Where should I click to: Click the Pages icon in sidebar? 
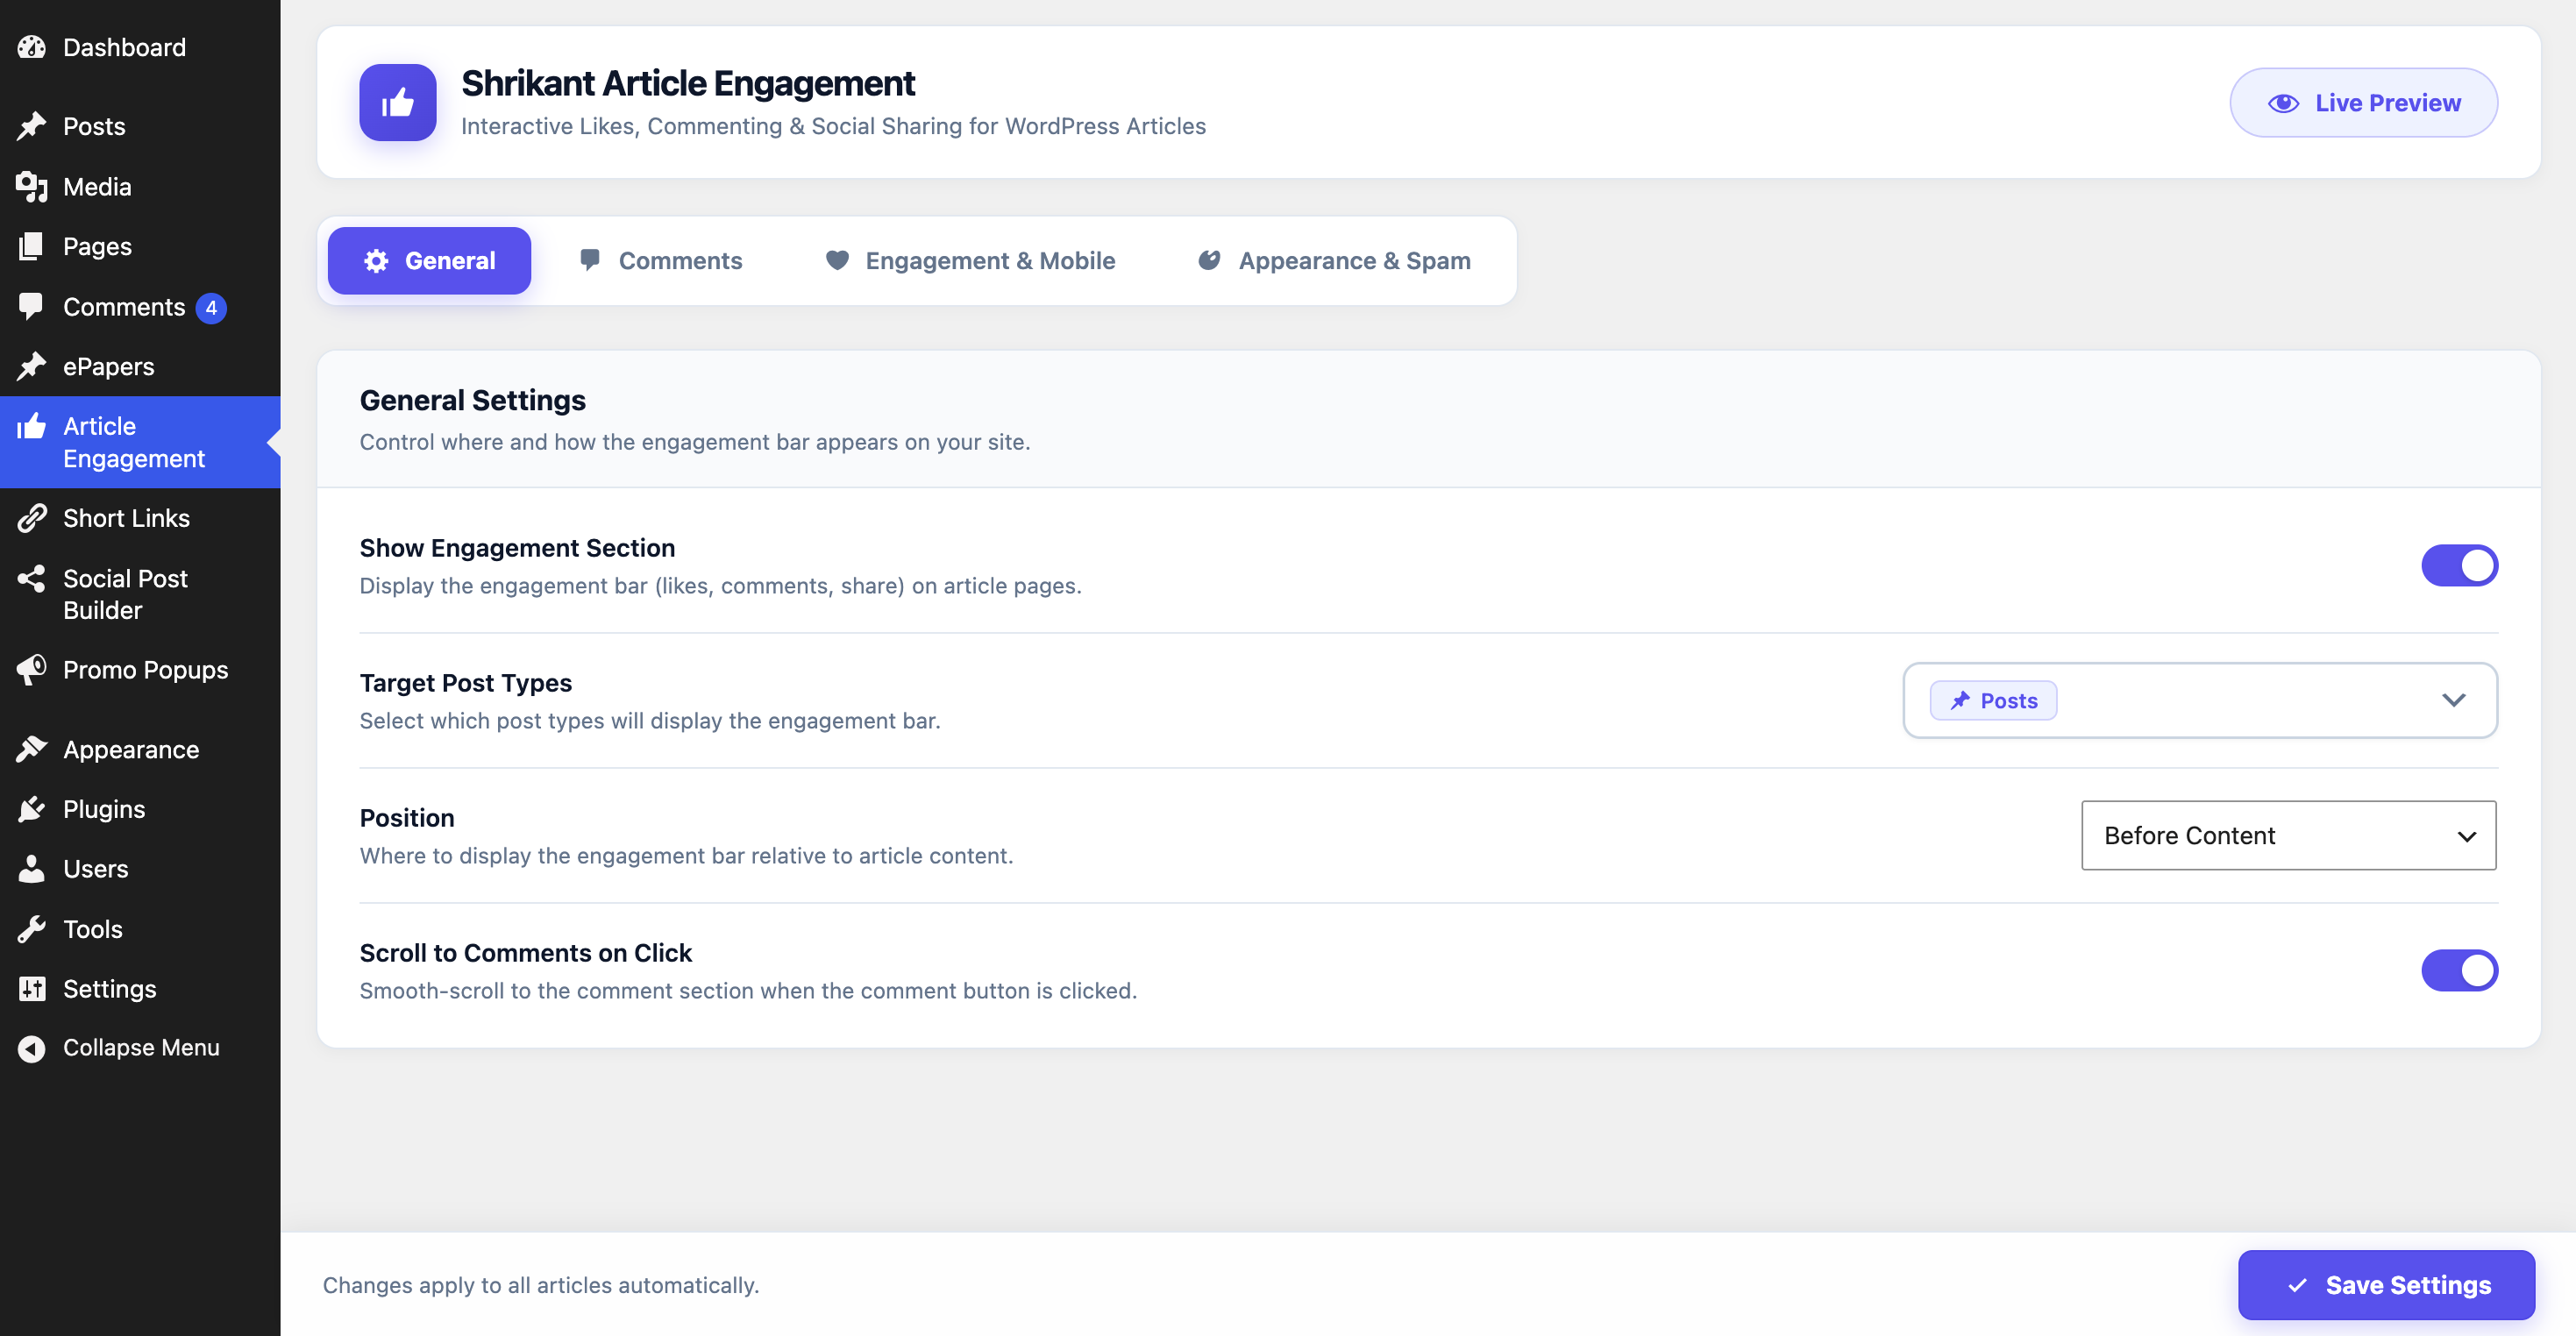[x=32, y=246]
